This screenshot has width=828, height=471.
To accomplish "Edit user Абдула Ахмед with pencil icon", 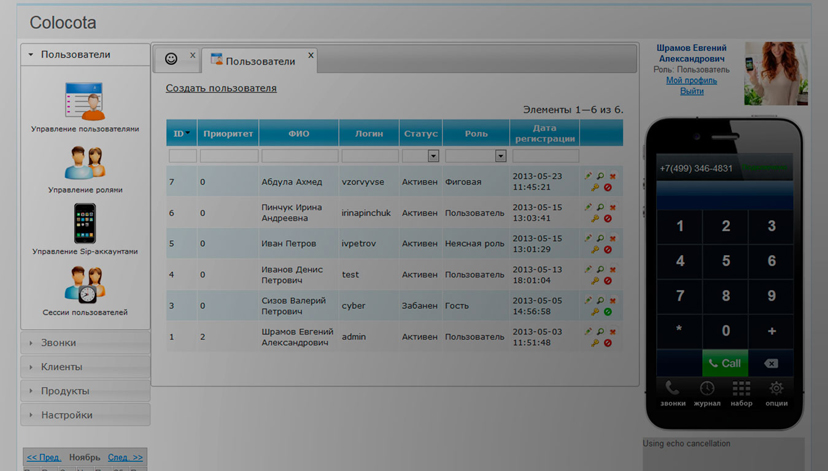I will point(588,176).
